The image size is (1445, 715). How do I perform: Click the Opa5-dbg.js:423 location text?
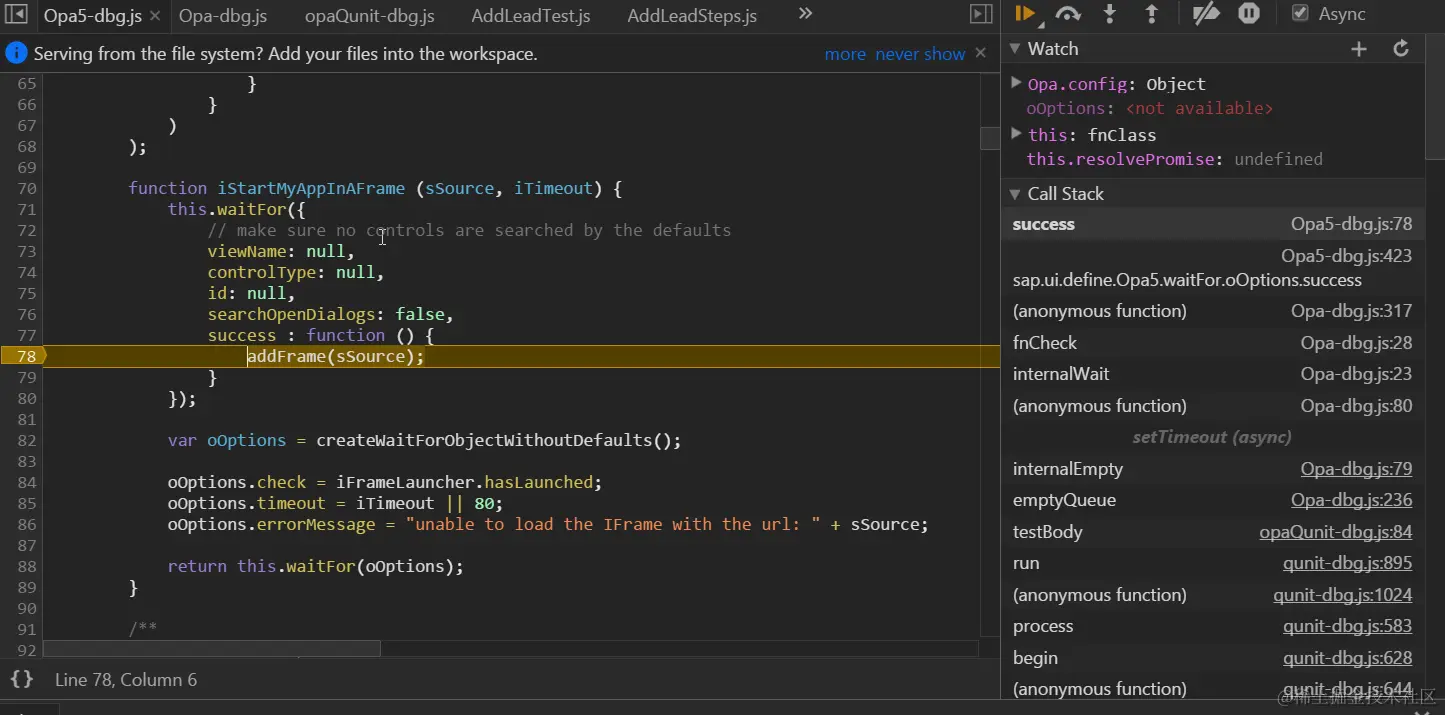pos(1346,256)
